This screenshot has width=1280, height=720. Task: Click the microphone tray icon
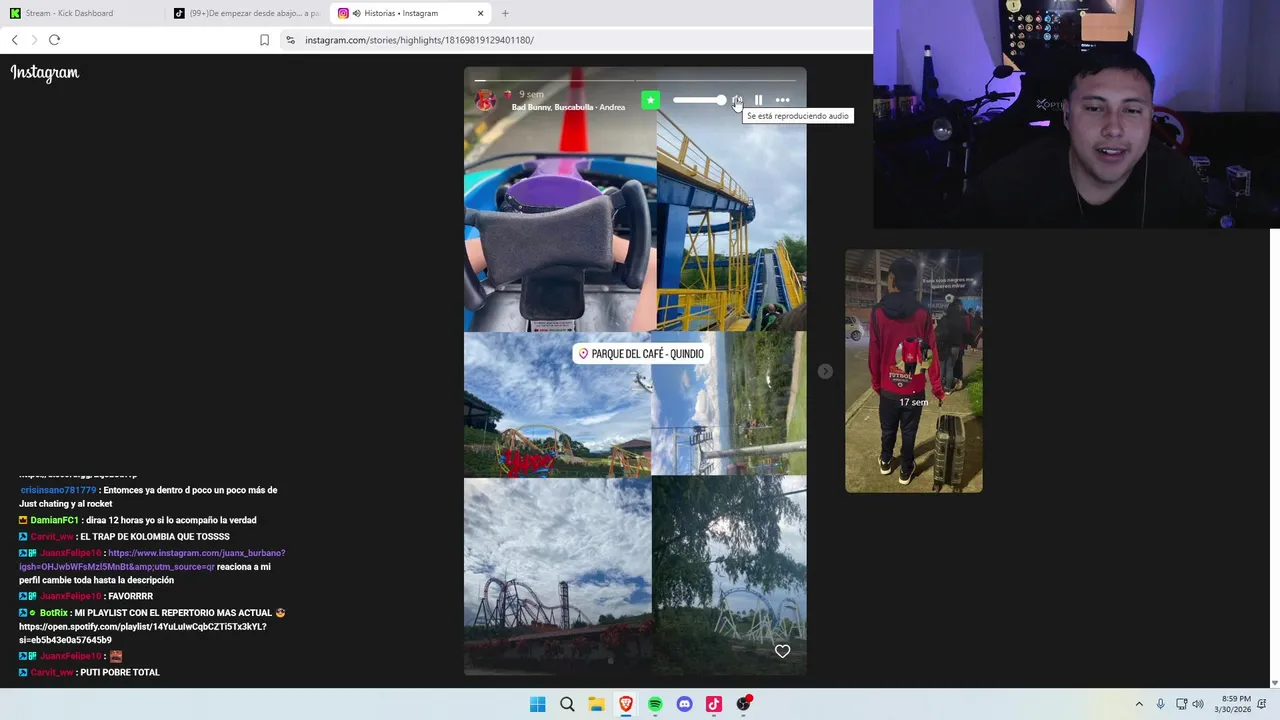click(1160, 704)
